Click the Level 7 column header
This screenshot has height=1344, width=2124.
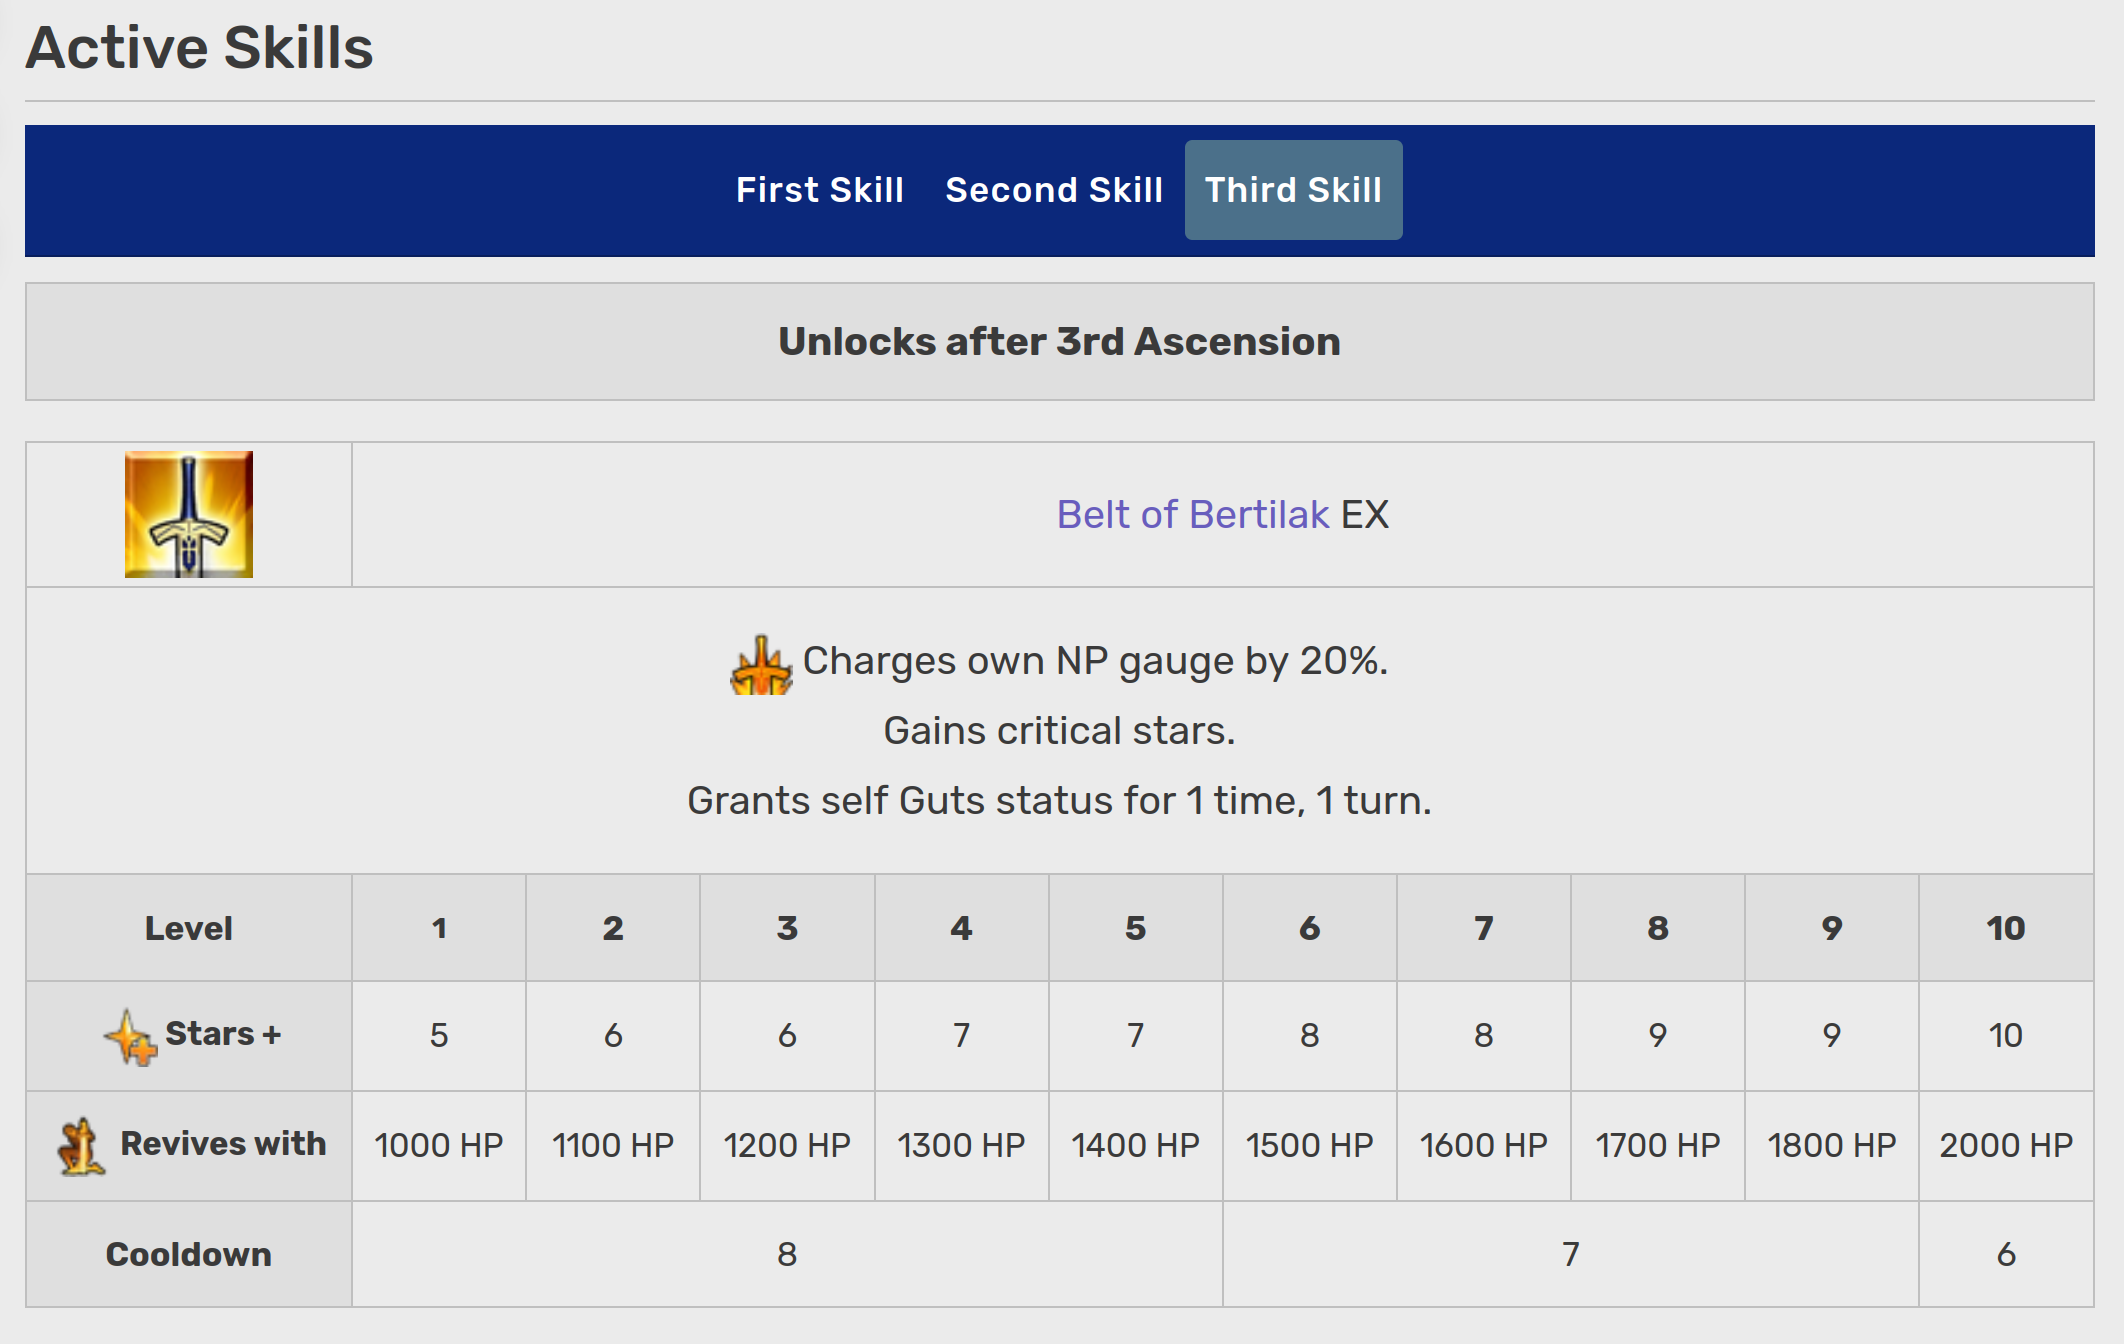(1484, 928)
